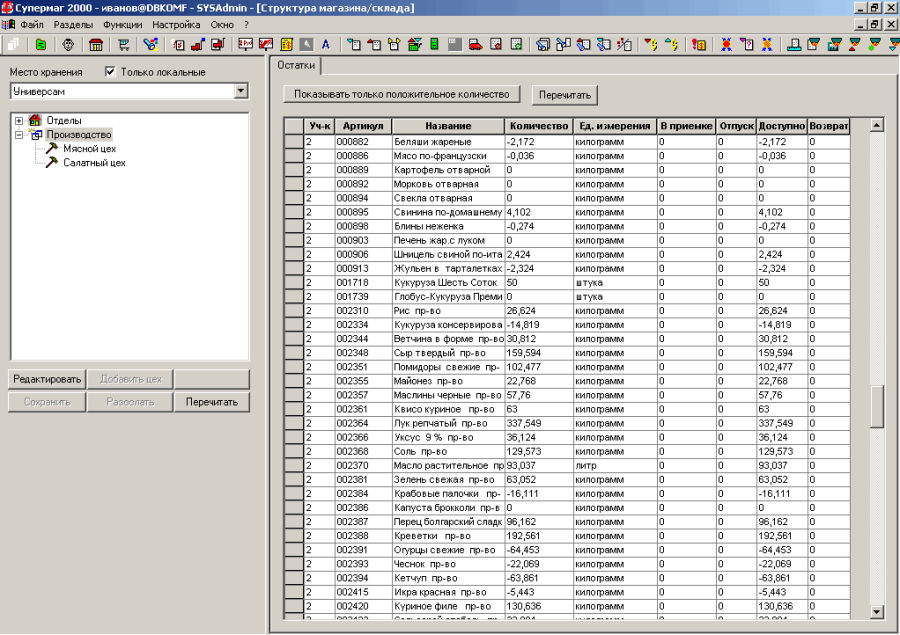Collapse the 'Производство' tree node
The width and height of the screenshot is (900, 635).
point(19,135)
